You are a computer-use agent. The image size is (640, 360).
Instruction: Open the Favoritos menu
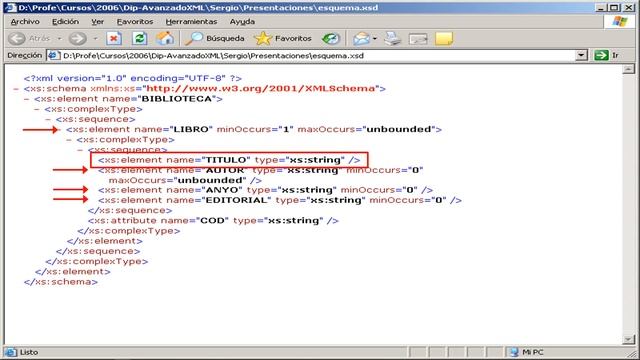(135, 22)
